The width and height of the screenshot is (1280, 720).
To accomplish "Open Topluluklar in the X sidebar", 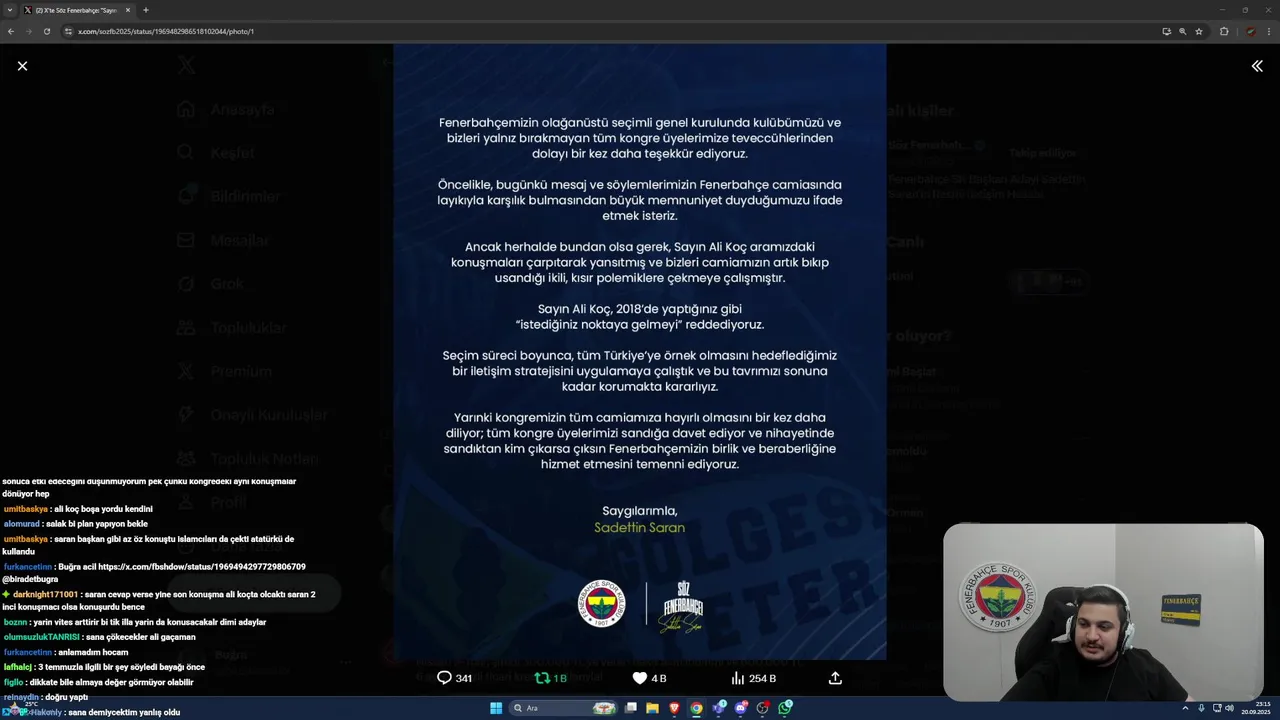I will pos(232,328).
